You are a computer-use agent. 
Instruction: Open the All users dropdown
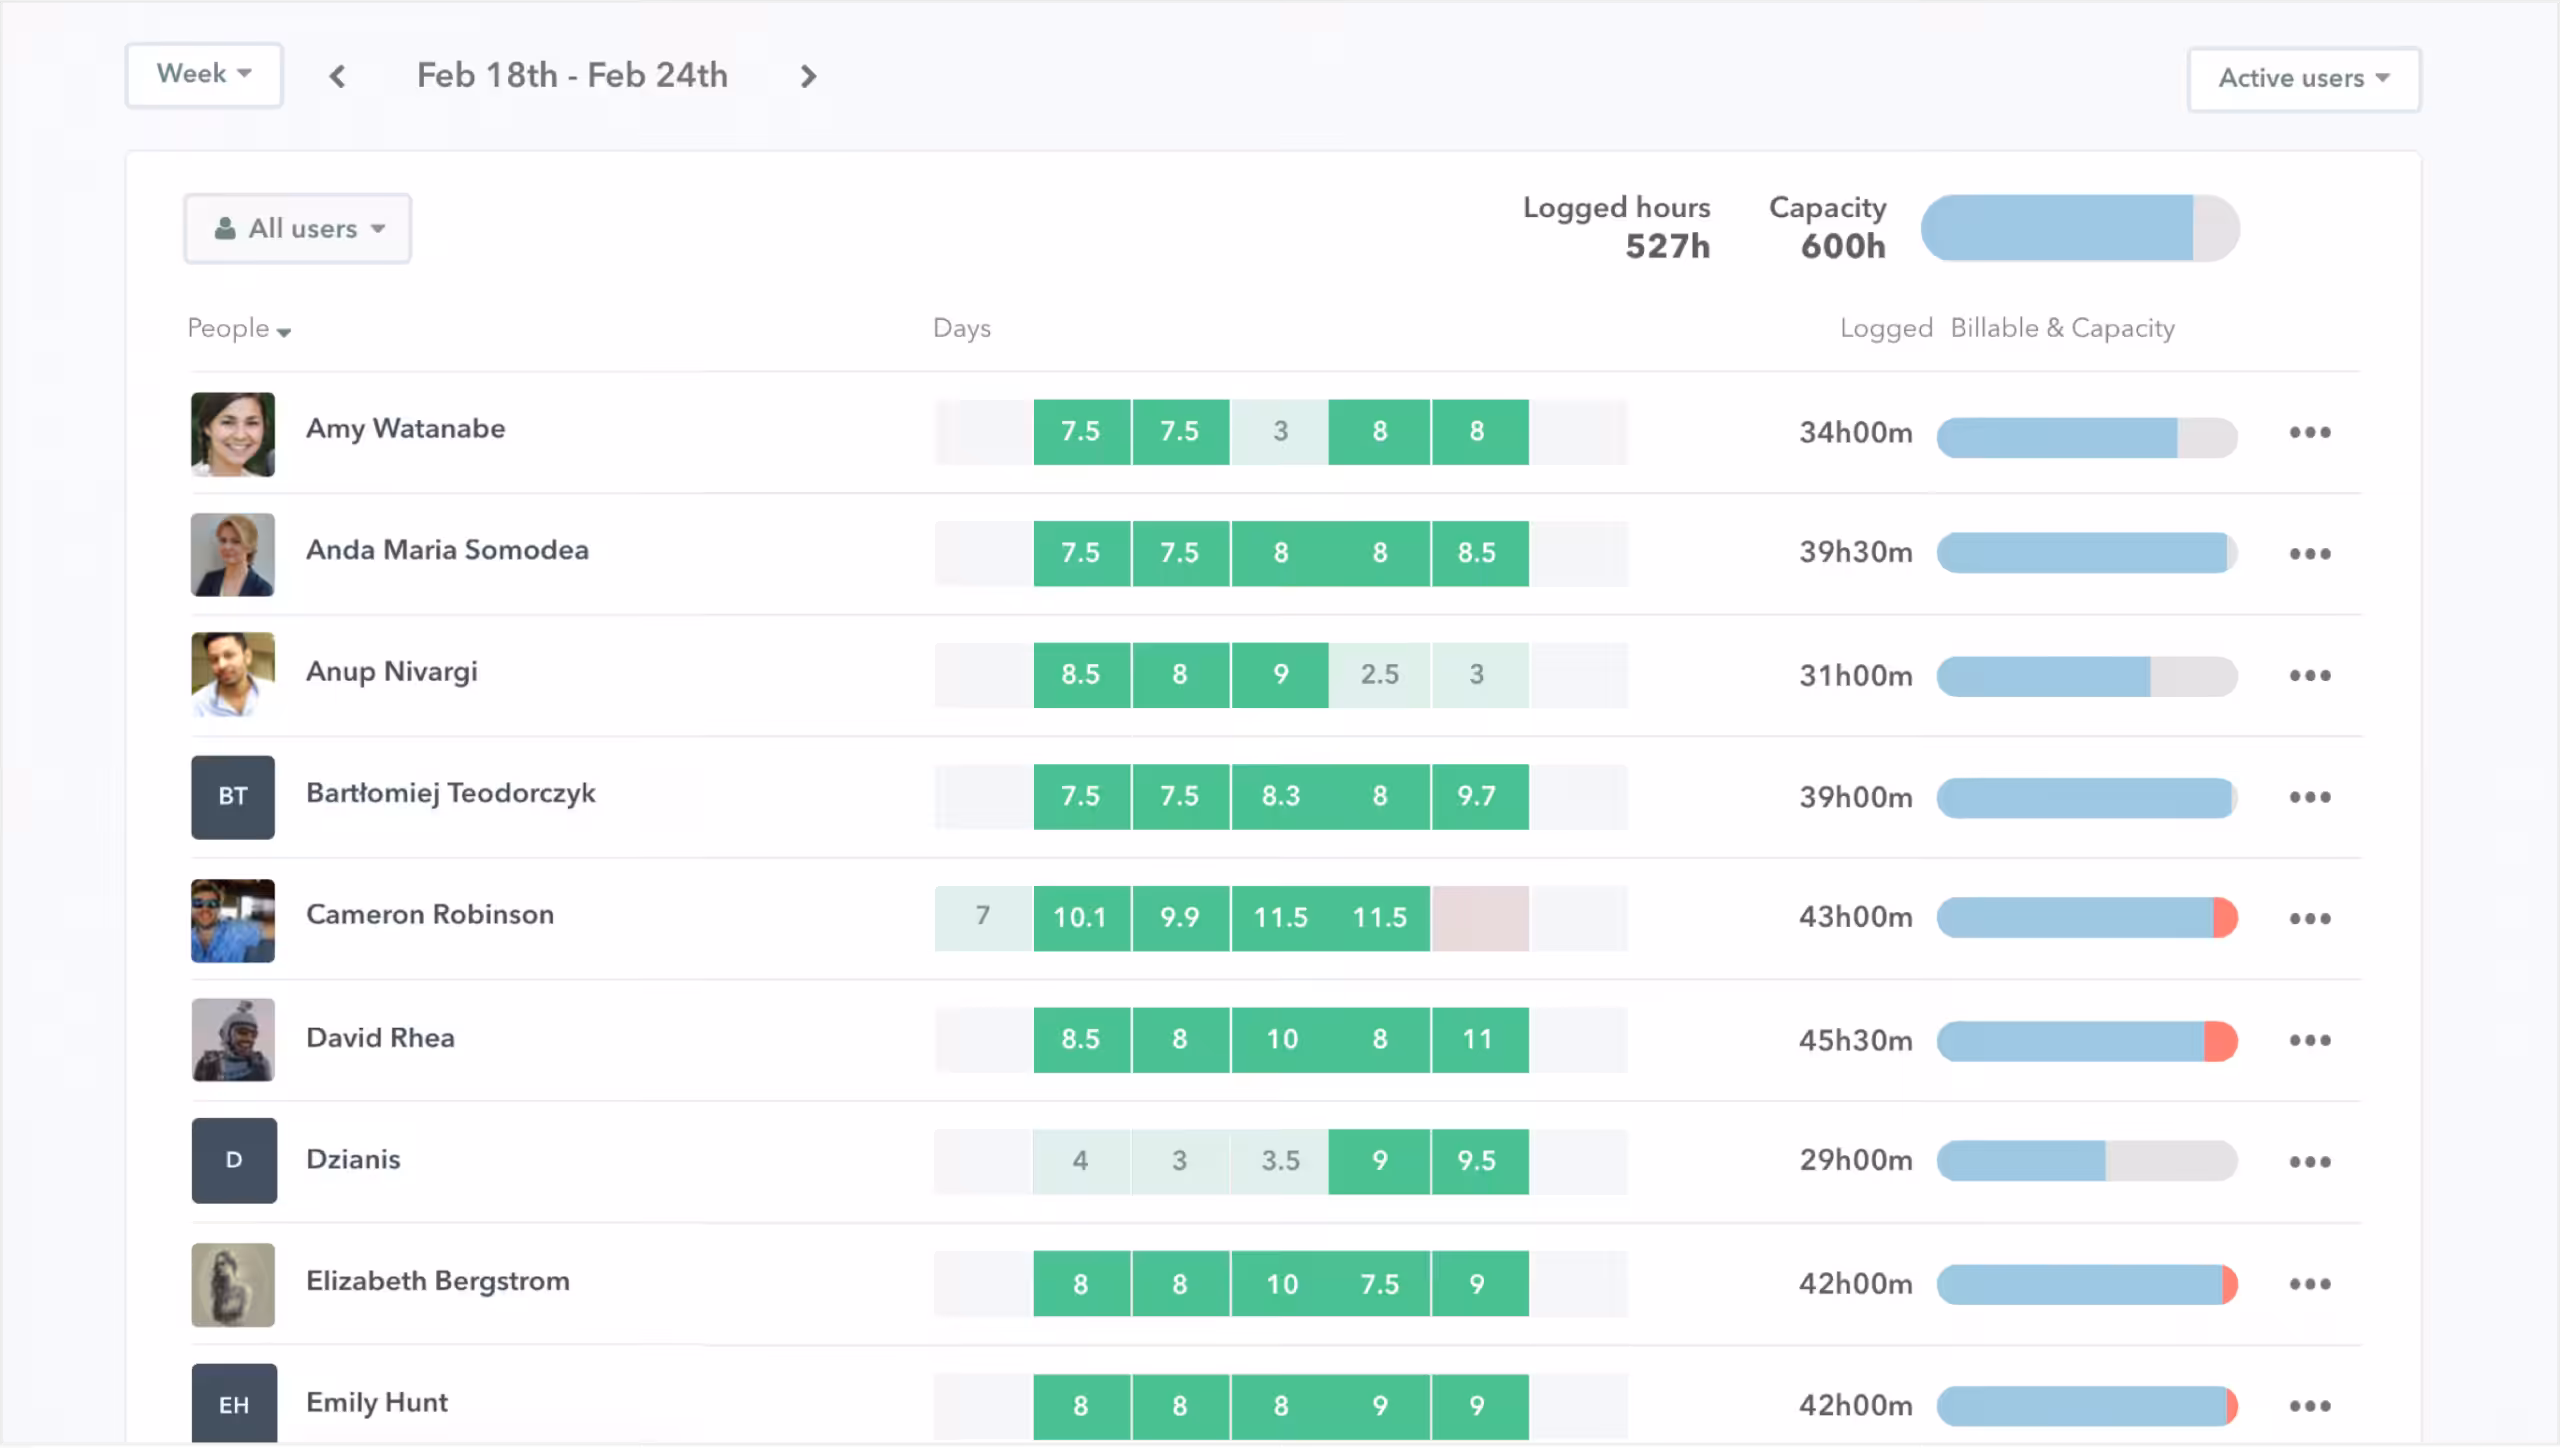(x=298, y=229)
